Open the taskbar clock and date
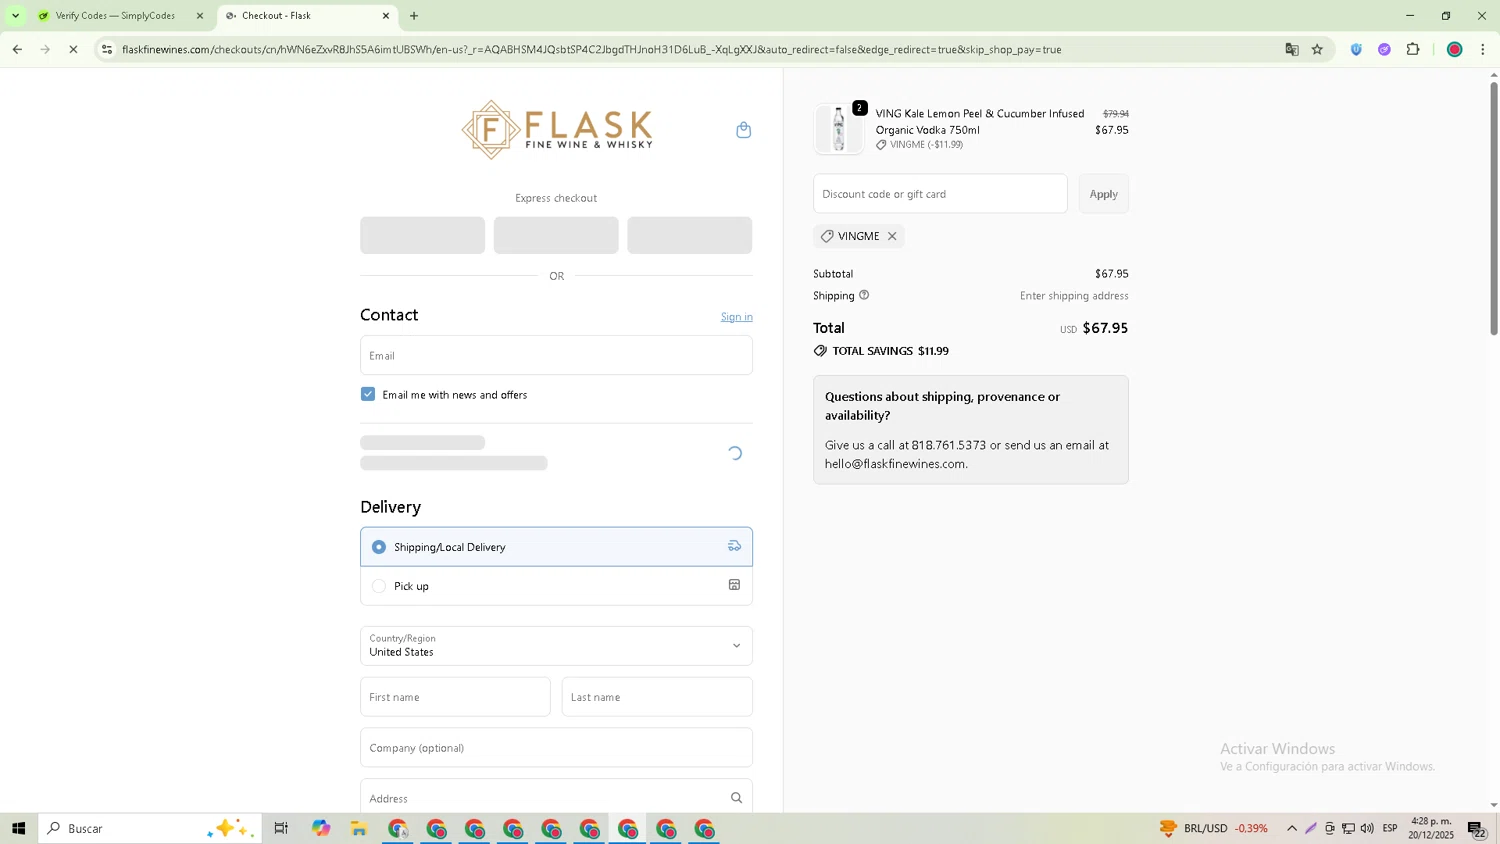 tap(1431, 828)
